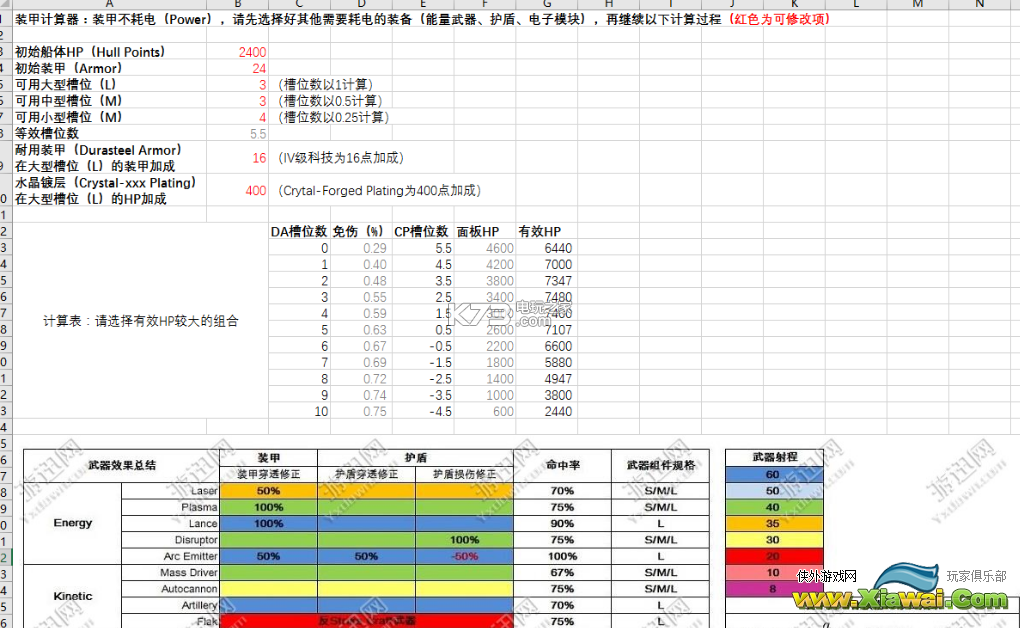Click the 武器组件规格 column header

pyautogui.click(x=660, y=465)
